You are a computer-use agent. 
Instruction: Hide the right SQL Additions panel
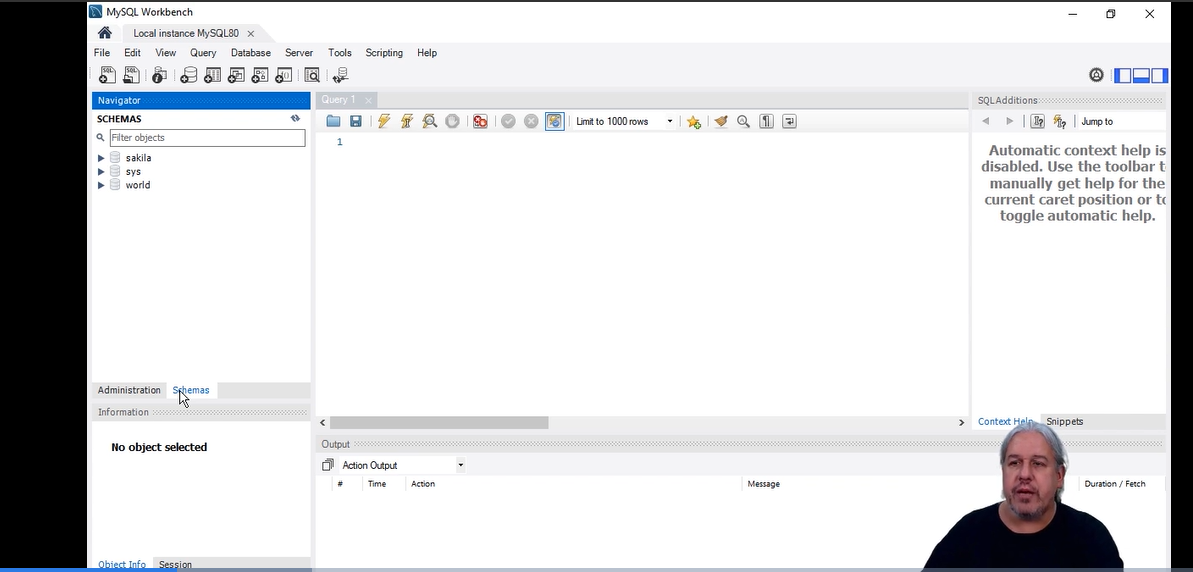[1159, 75]
